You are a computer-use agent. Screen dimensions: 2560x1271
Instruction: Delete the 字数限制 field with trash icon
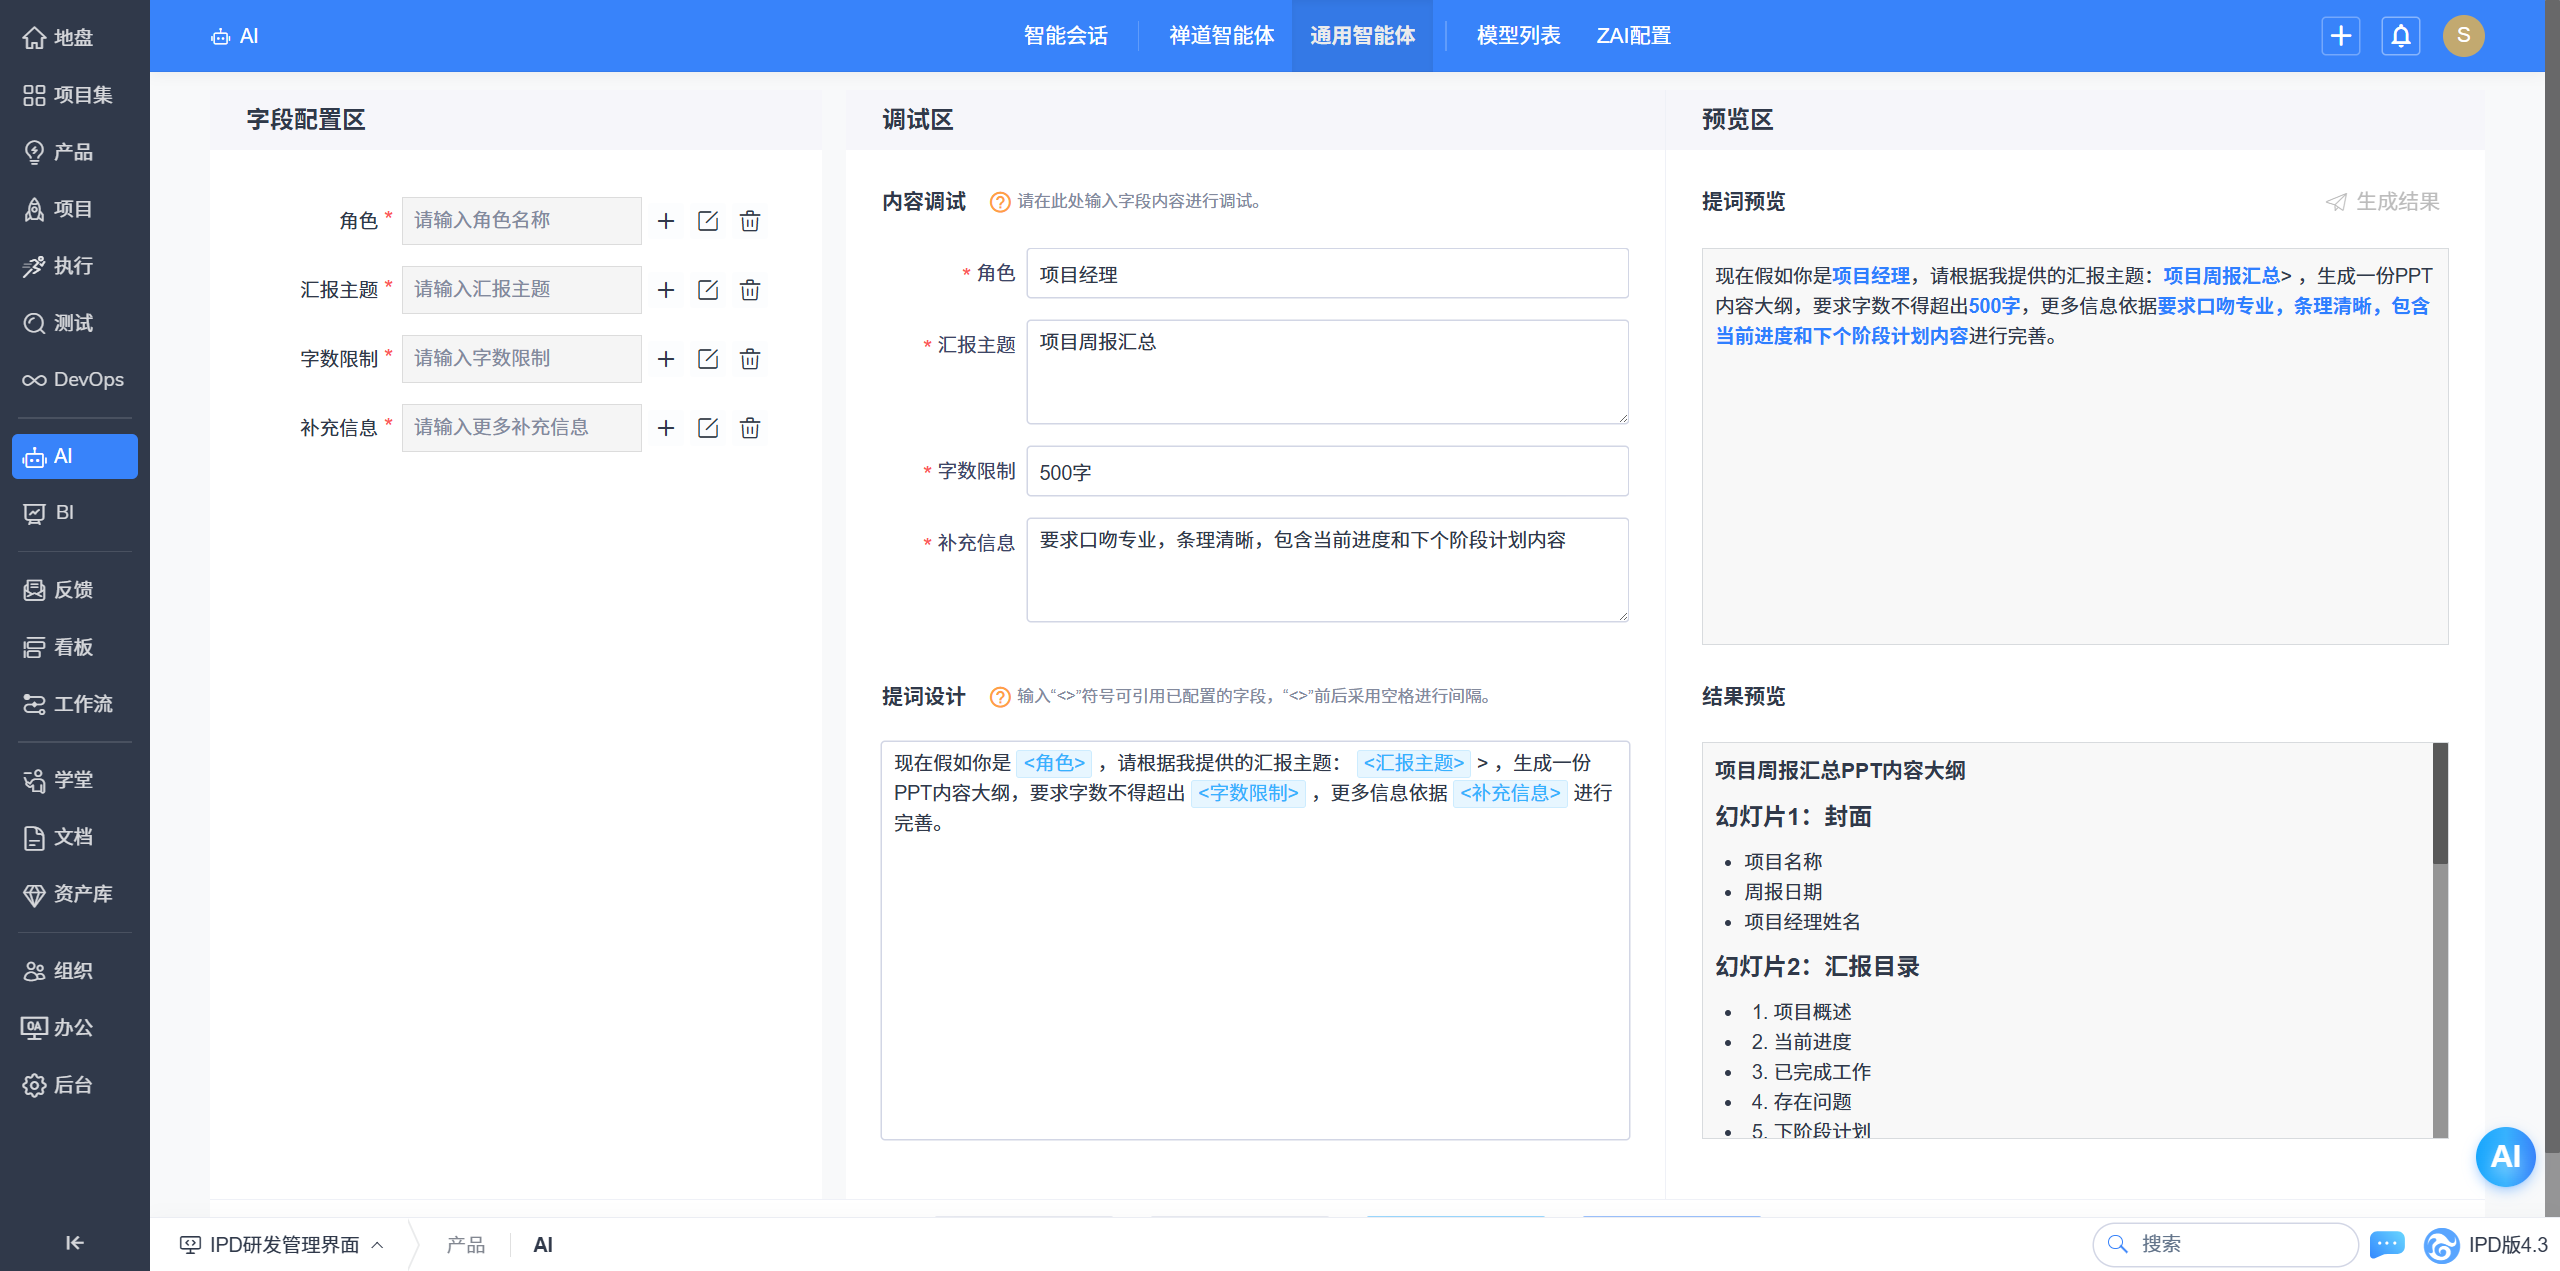pyautogui.click(x=750, y=359)
